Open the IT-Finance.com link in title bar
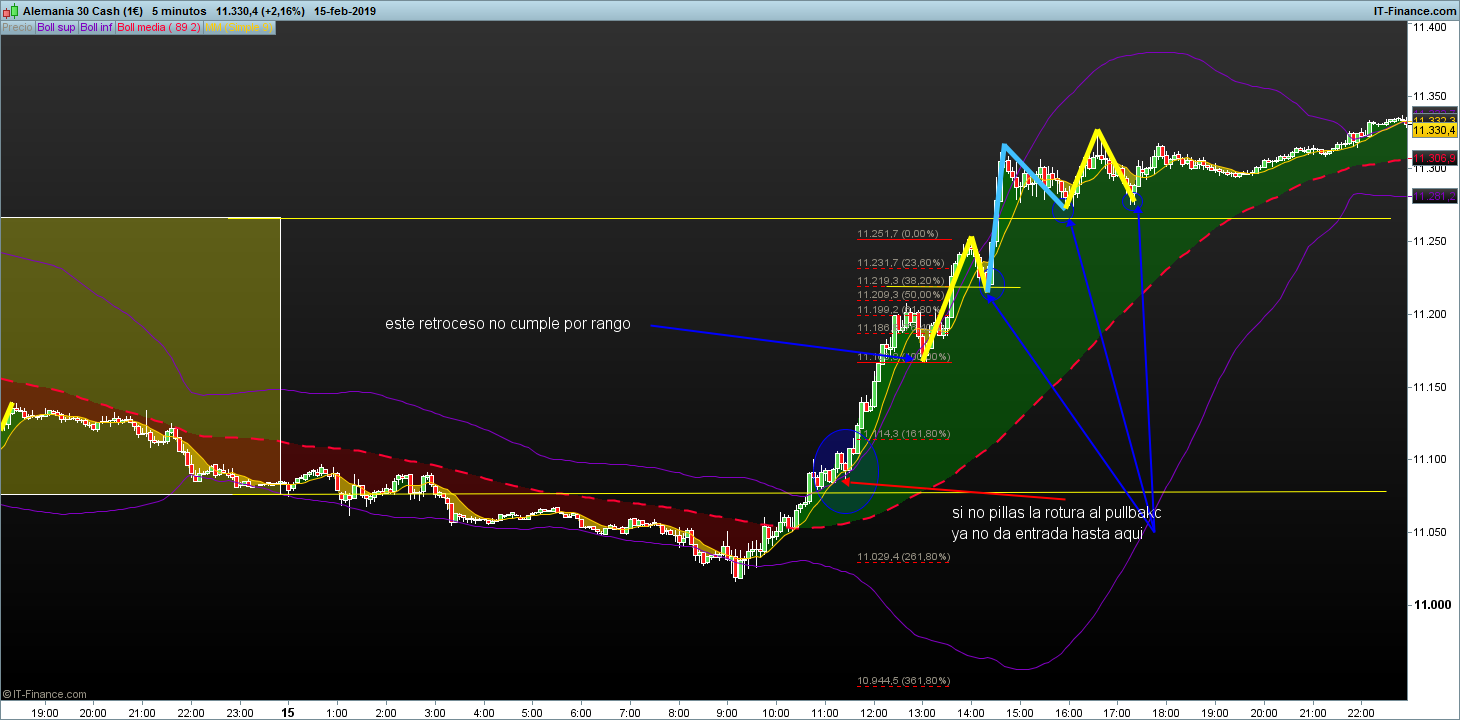This screenshot has width=1460, height=720. (x=1415, y=10)
